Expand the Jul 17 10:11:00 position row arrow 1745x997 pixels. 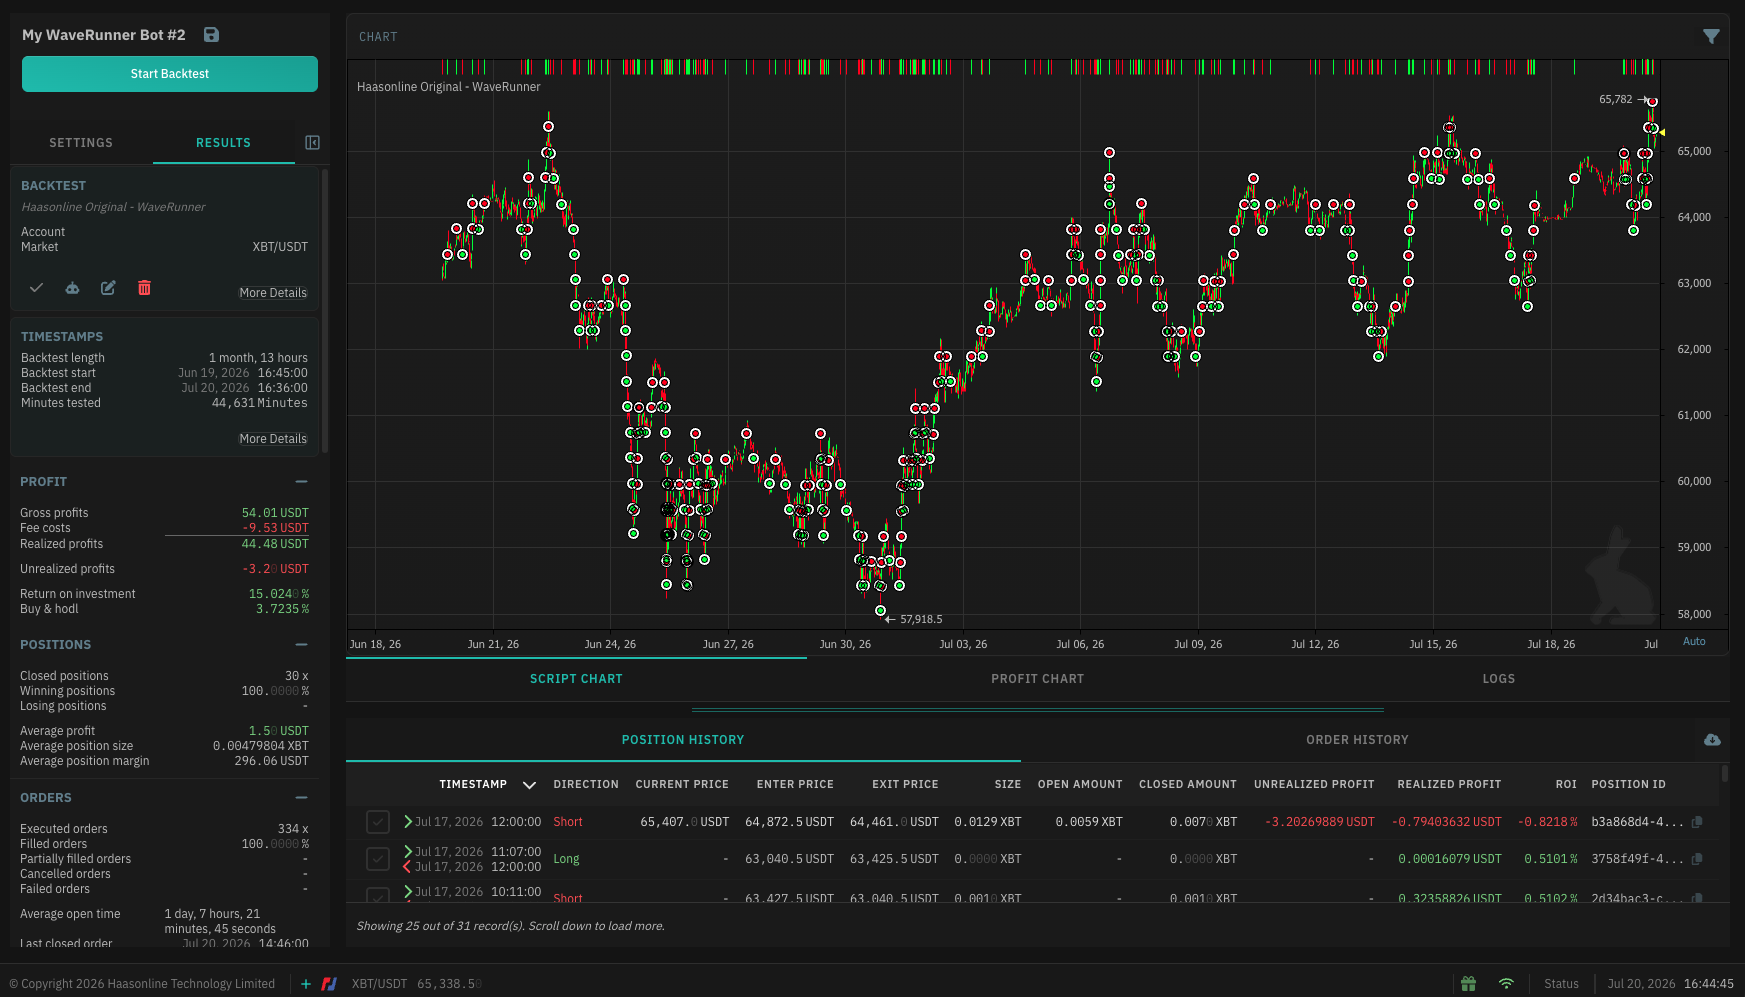click(408, 892)
